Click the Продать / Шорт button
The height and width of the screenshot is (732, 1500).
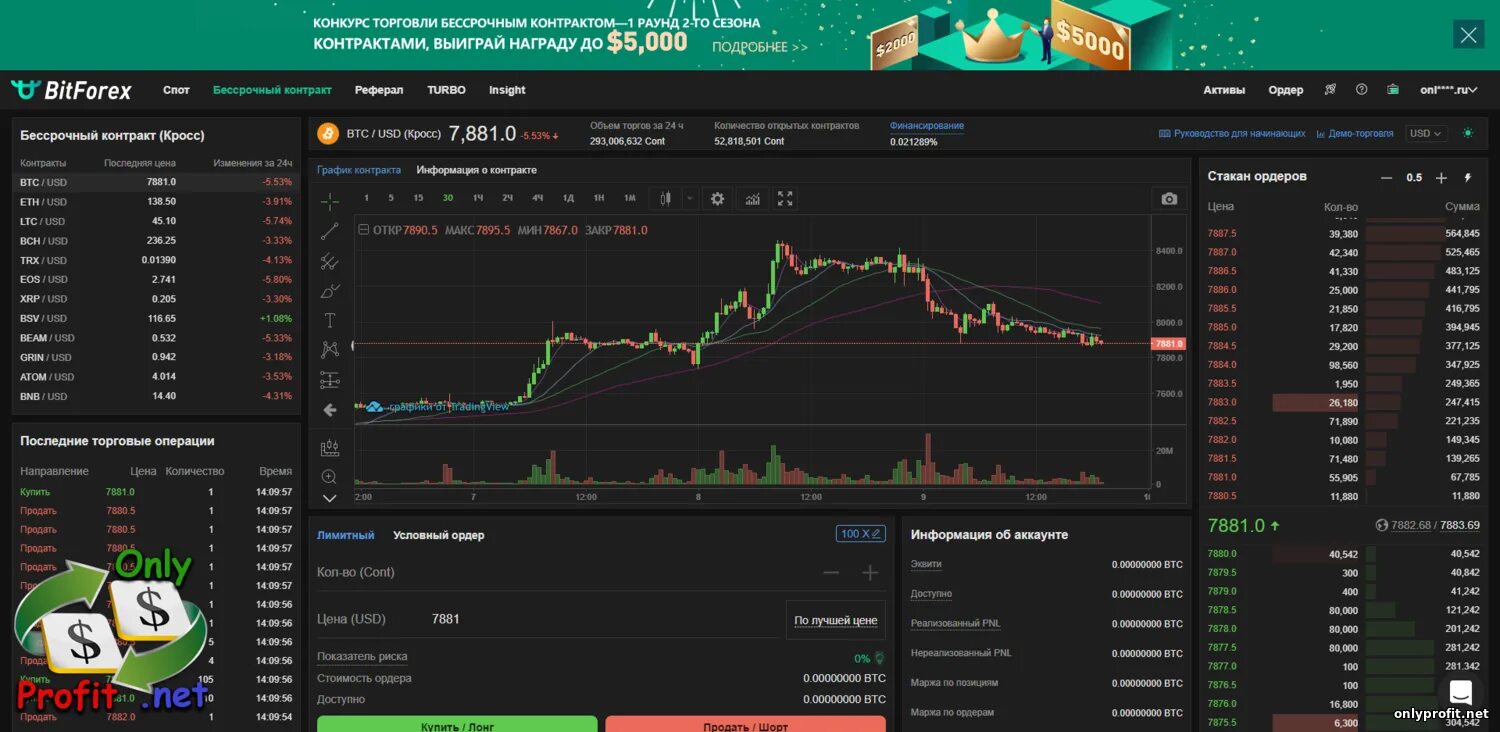pos(745,724)
